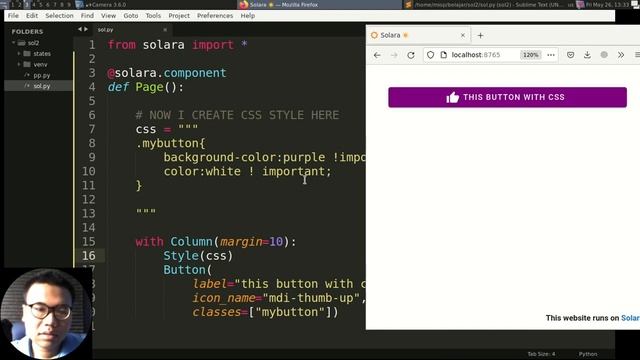The width and height of the screenshot is (640, 360).
Task: Collapse the sol2 root folder
Action: click(x=14, y=42)
